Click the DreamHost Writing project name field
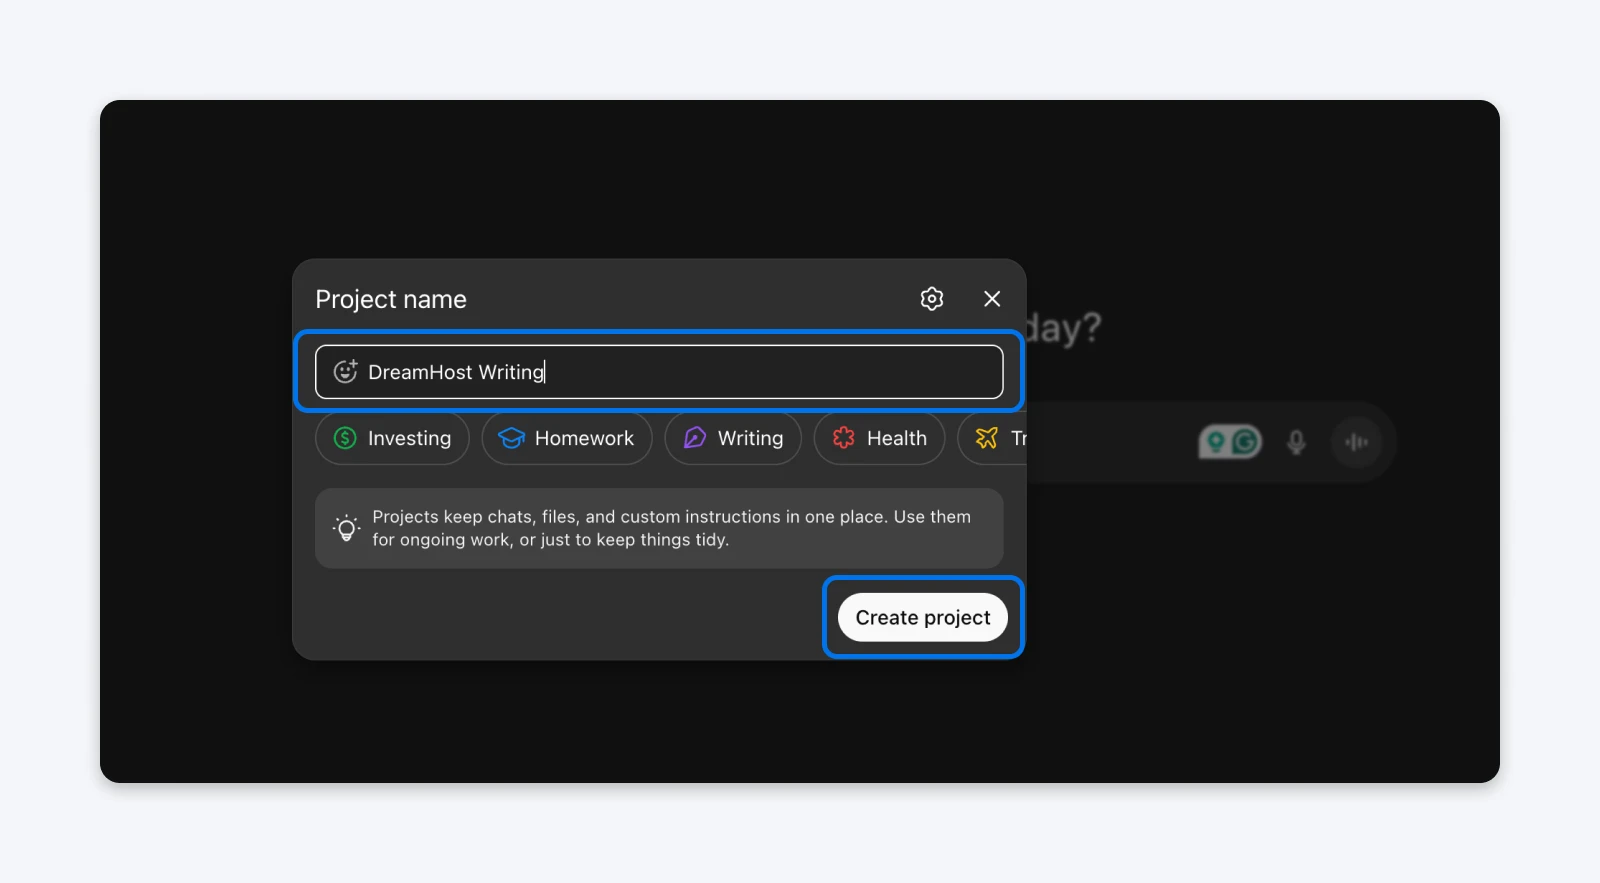Screen dimensions: 1600x883 tap(659, 372)
